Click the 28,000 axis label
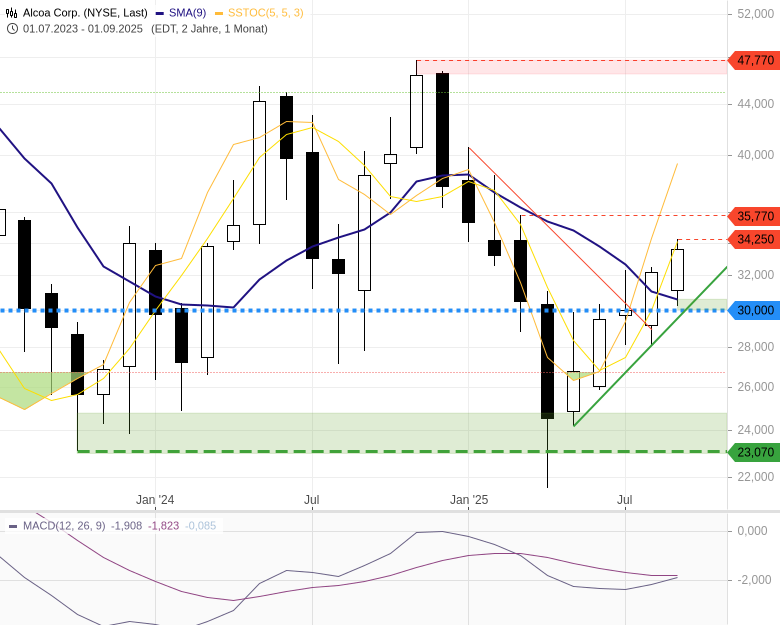 [756, 347]
